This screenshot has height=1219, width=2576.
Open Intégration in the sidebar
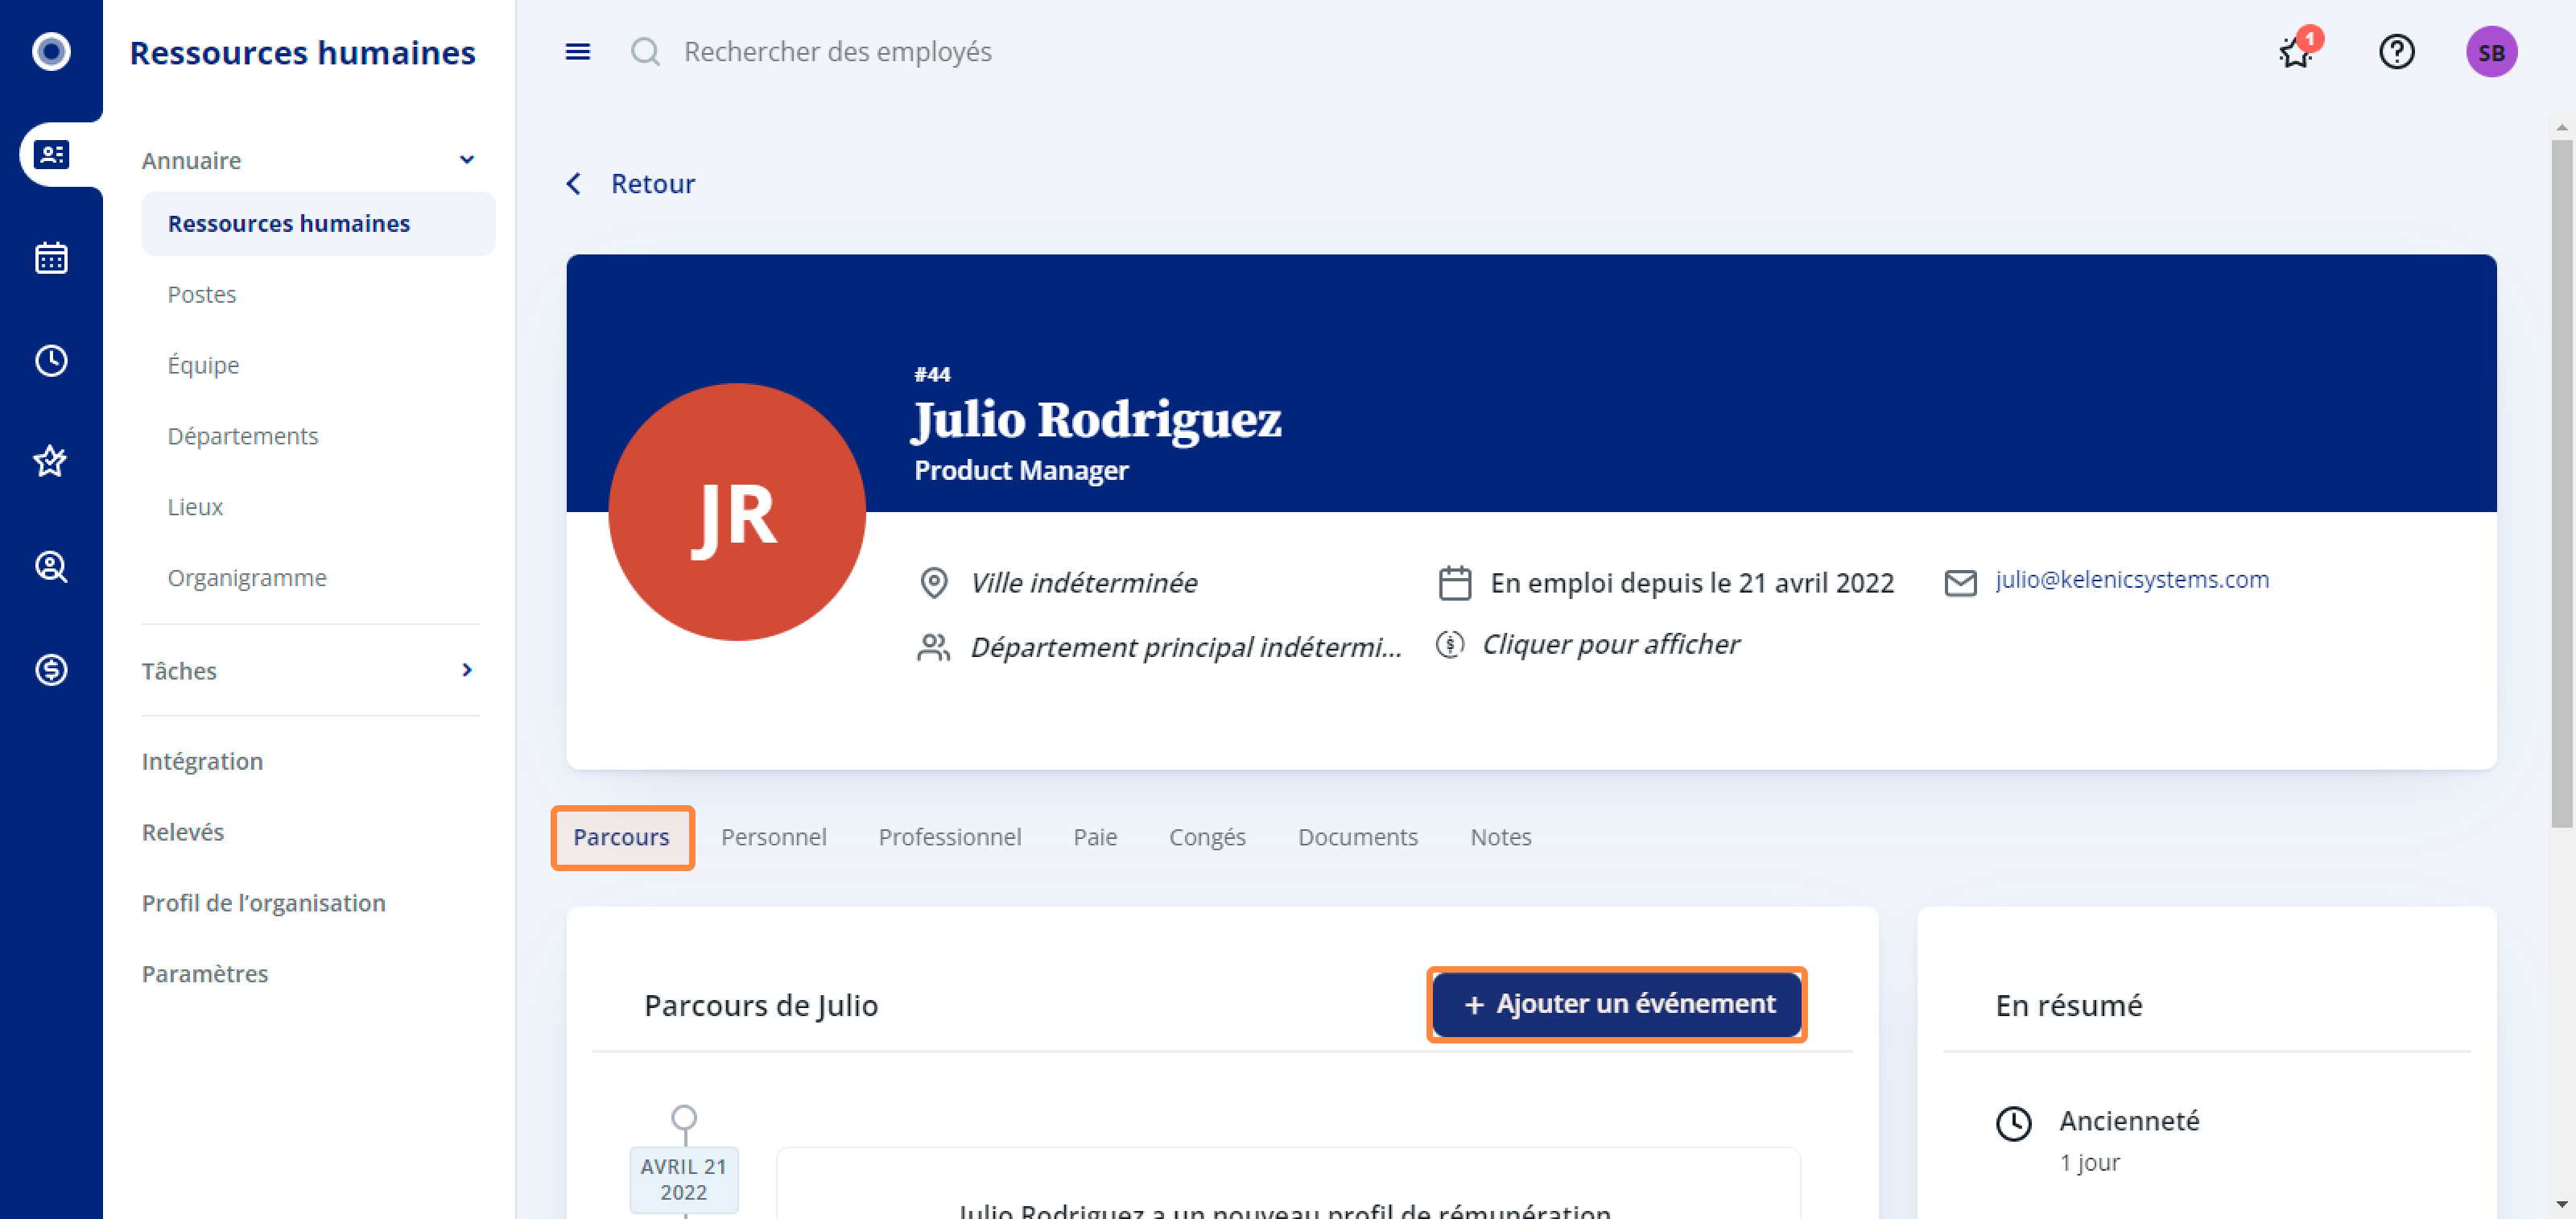(202, 762)
